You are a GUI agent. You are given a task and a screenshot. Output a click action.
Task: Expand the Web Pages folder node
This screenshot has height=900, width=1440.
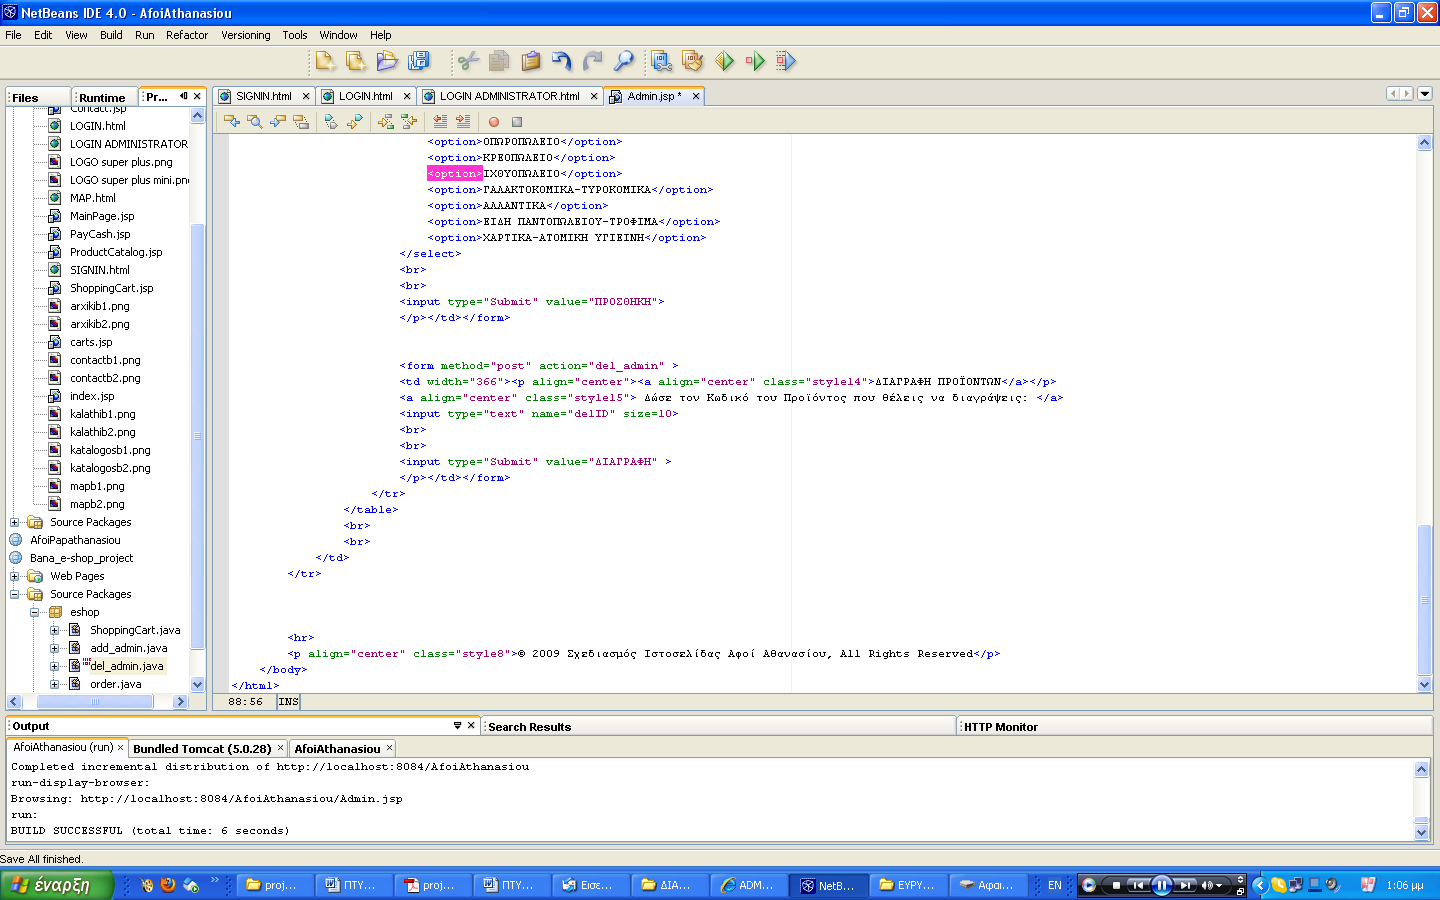click(x=15, y=576)
